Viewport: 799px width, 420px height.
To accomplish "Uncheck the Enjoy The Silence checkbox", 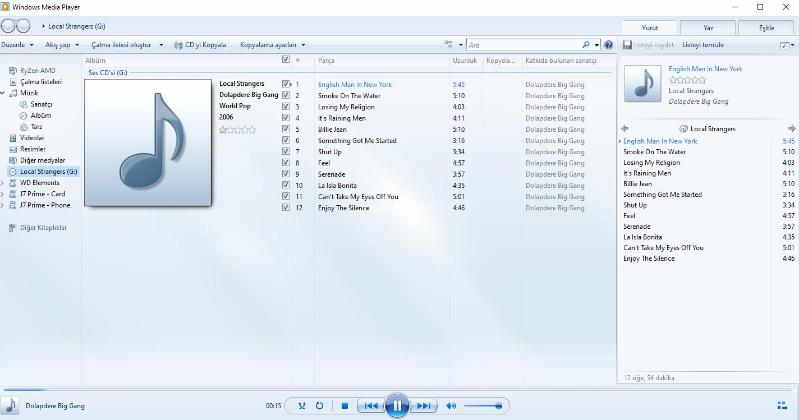I will coord(286,207).
